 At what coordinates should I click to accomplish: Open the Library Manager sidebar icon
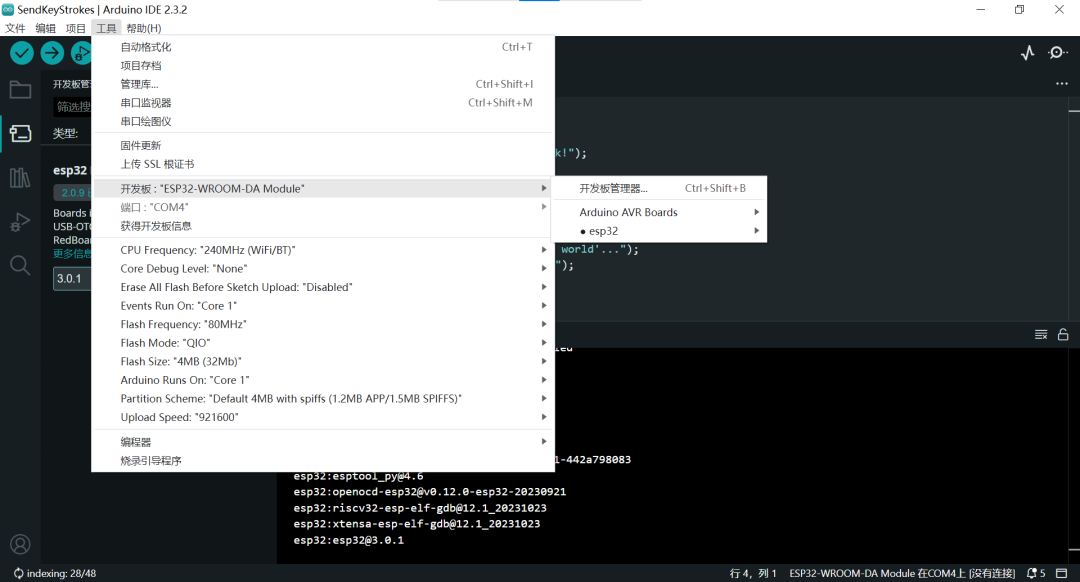tap(20, 177)
